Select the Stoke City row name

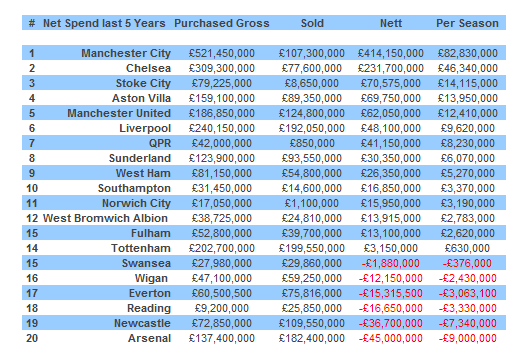143,83
